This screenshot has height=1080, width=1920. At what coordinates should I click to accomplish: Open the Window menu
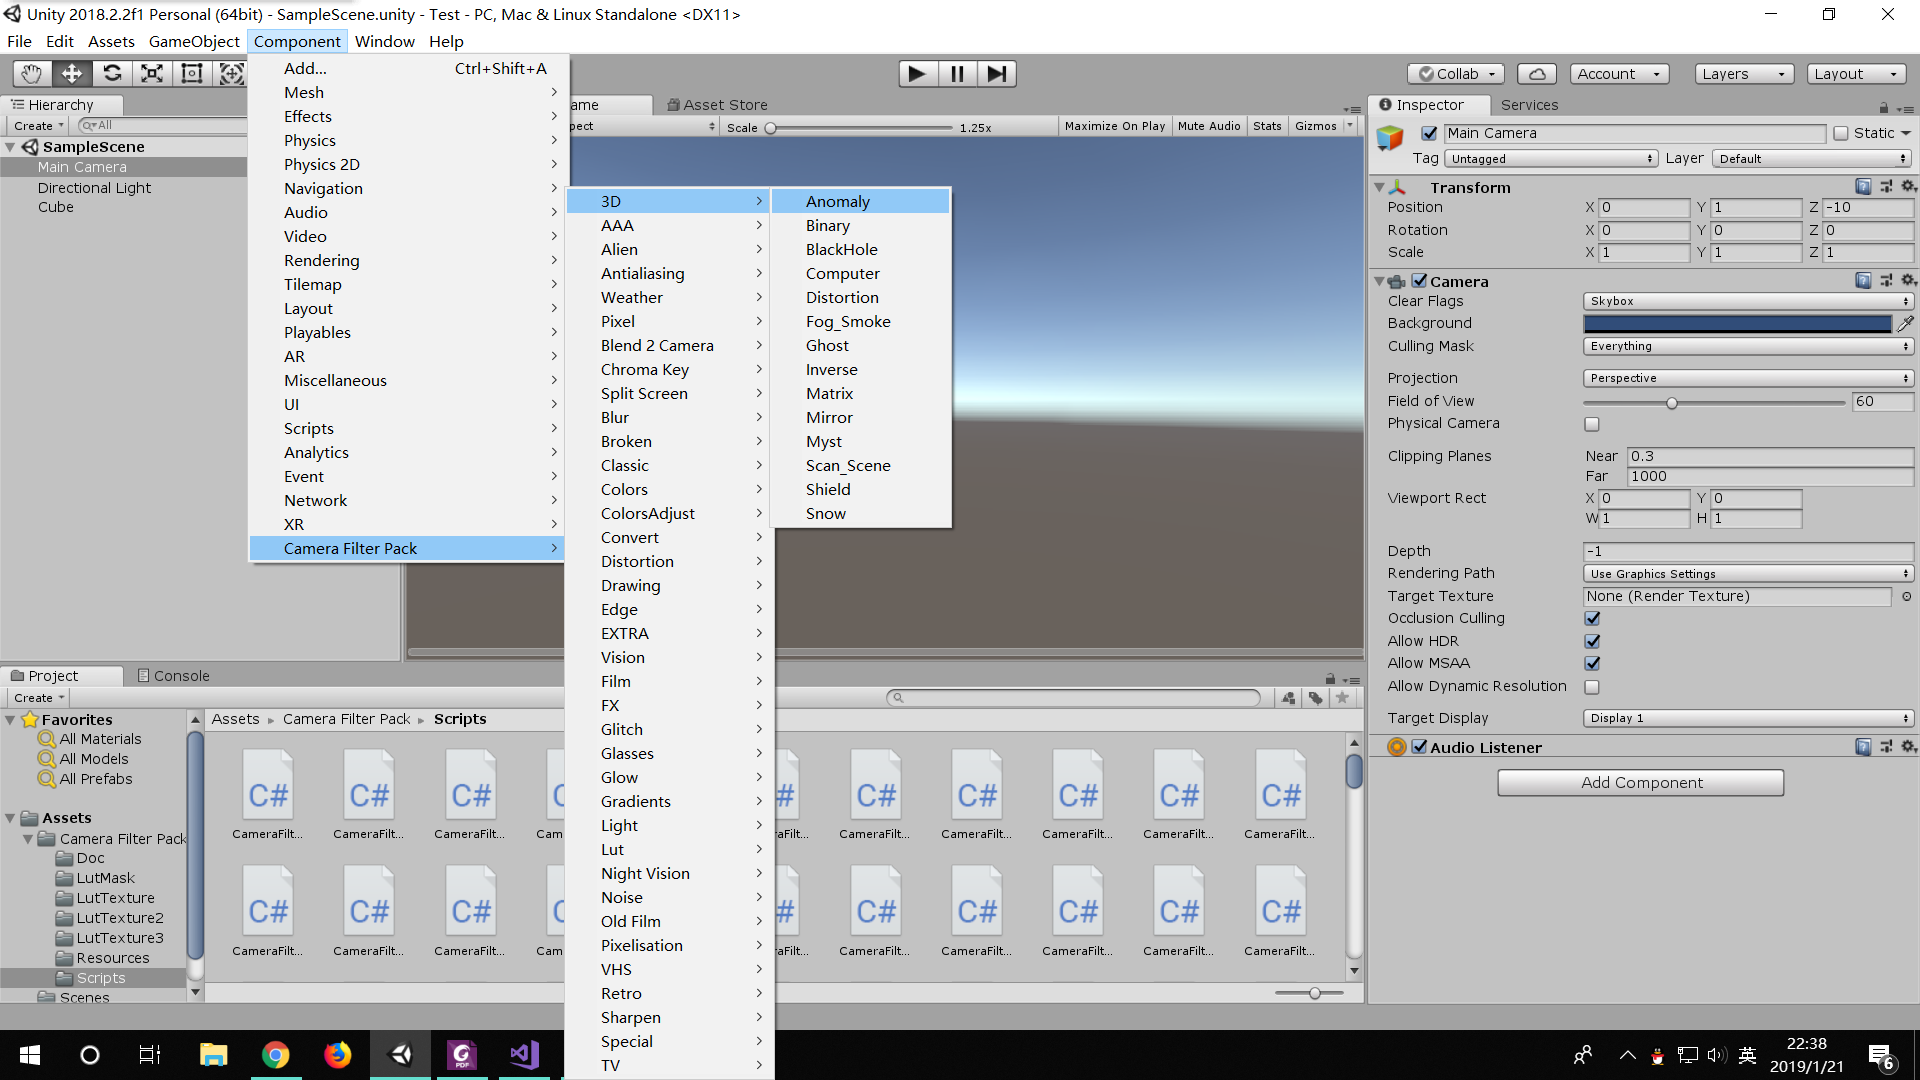tap(384, 41)
